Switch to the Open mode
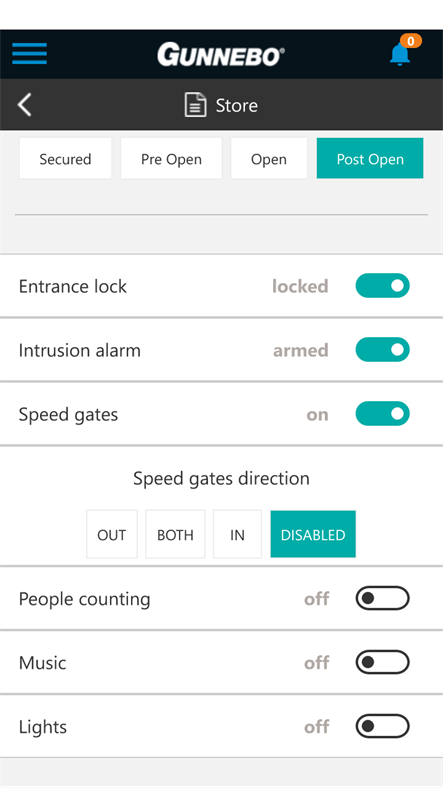Viewport: 443px width, 788px height. (269, 159)
